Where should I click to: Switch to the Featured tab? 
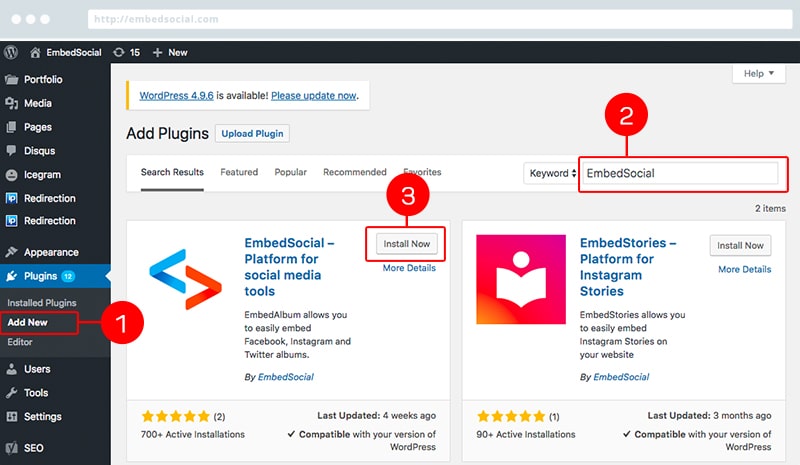[239, 172]
